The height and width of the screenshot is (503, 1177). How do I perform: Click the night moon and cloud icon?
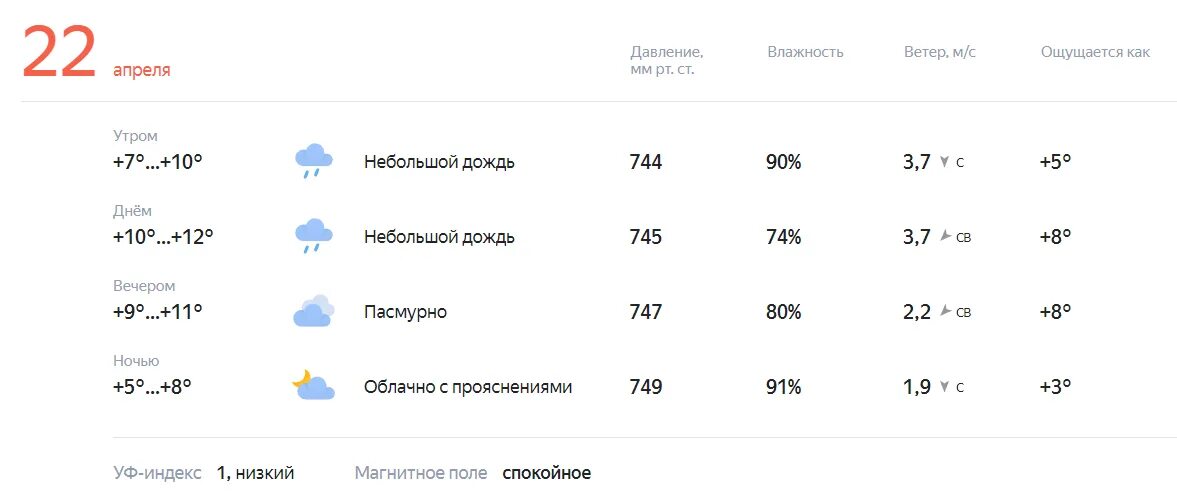(x=314, y=384)
